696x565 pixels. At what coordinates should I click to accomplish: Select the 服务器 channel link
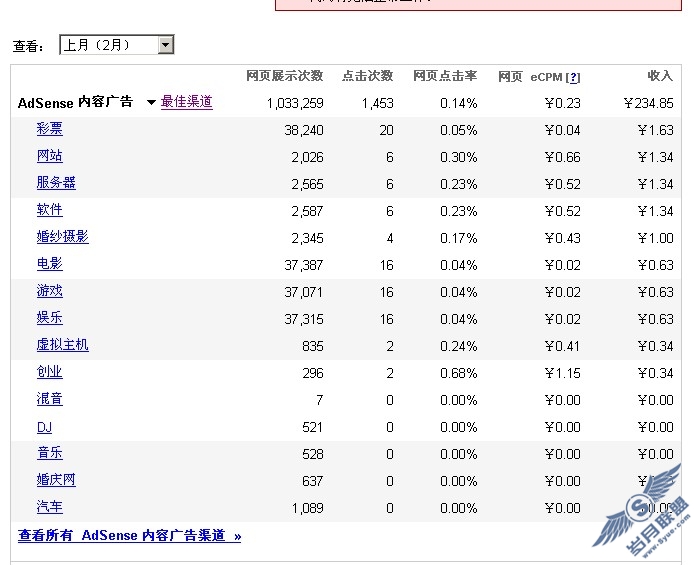(56, 183)
